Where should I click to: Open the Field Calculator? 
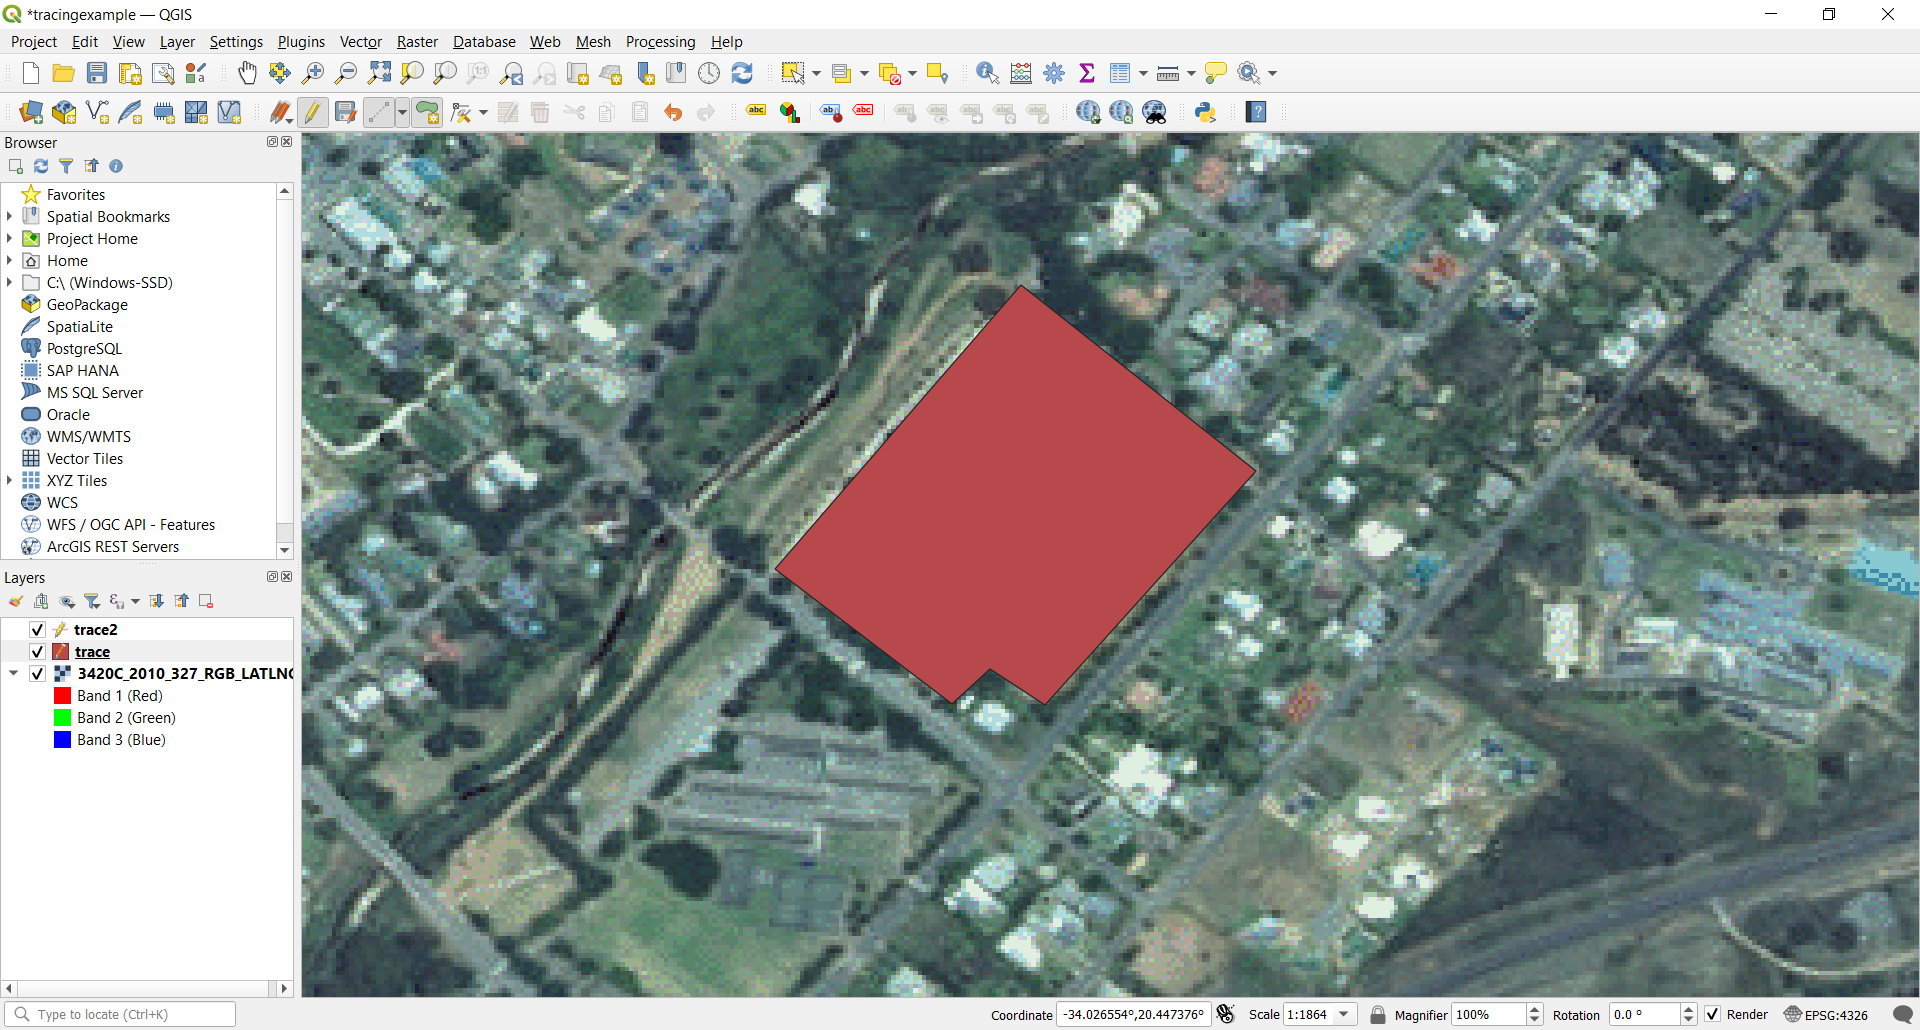1021,73
